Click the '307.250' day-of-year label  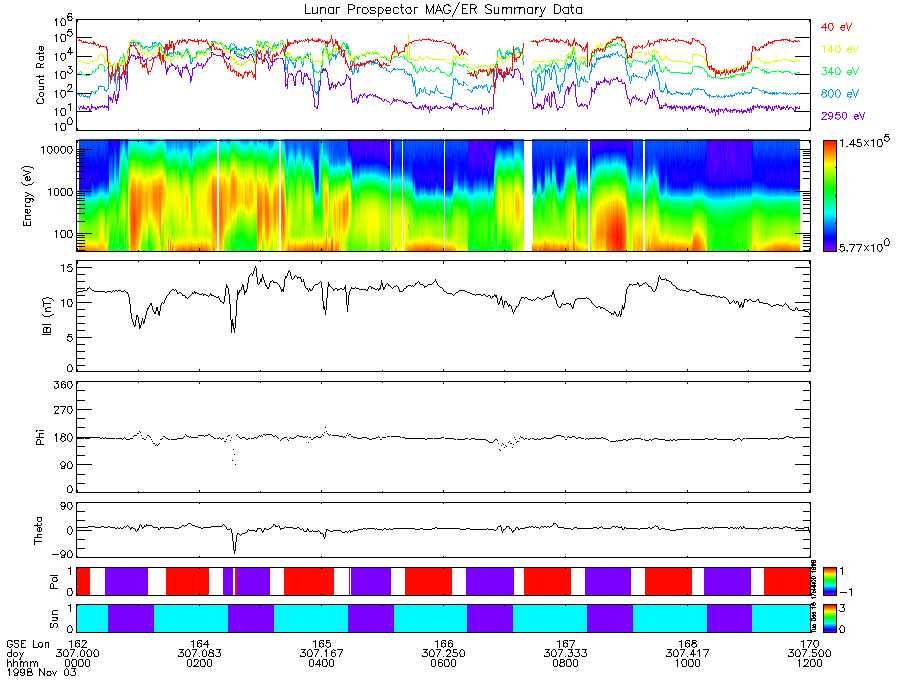tap(444, 654)
